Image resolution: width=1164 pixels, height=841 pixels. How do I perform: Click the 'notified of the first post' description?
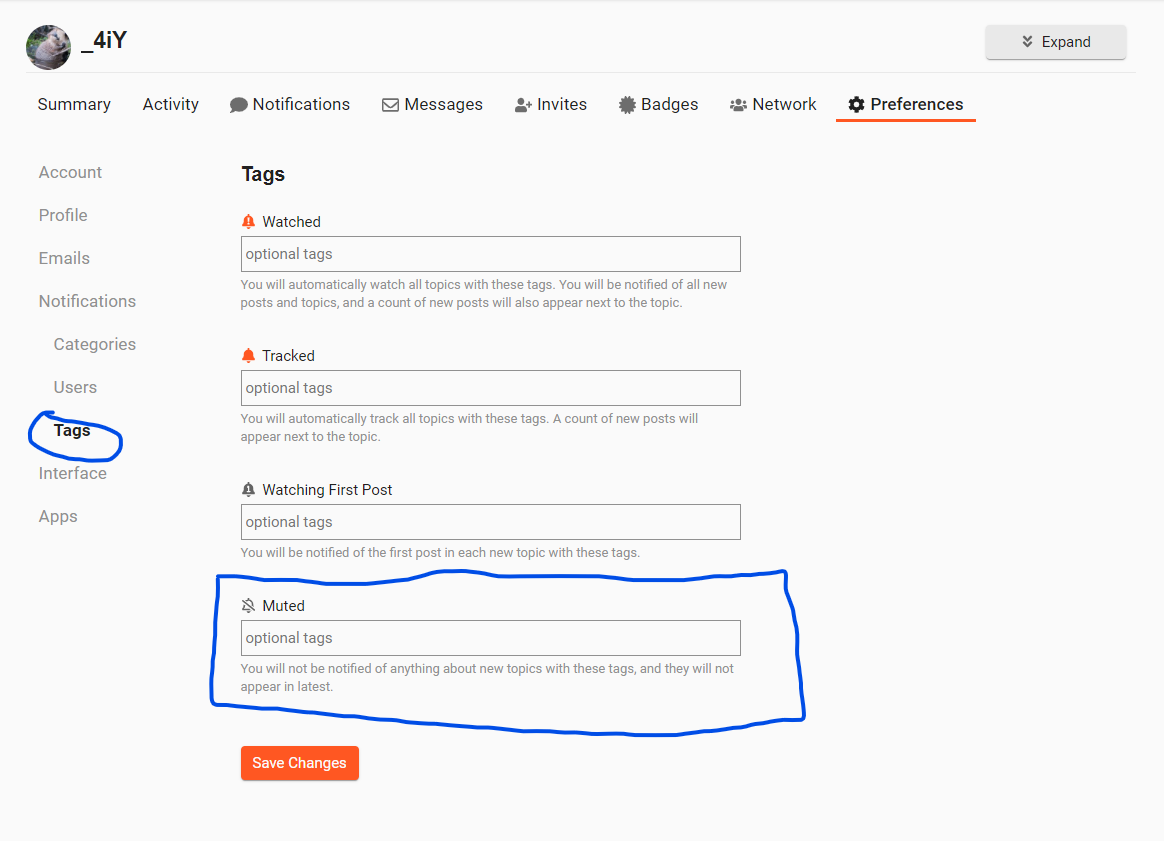440,552
